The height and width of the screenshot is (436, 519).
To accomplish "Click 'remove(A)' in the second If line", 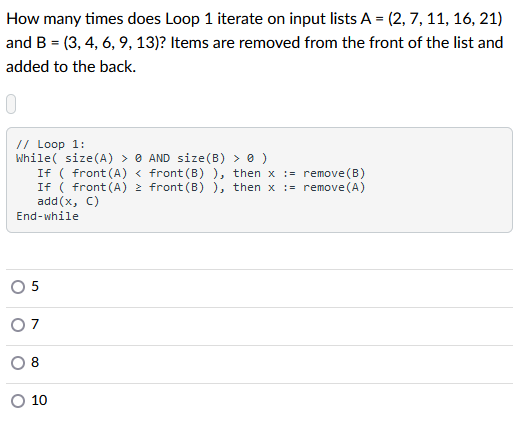I will 334,187.
